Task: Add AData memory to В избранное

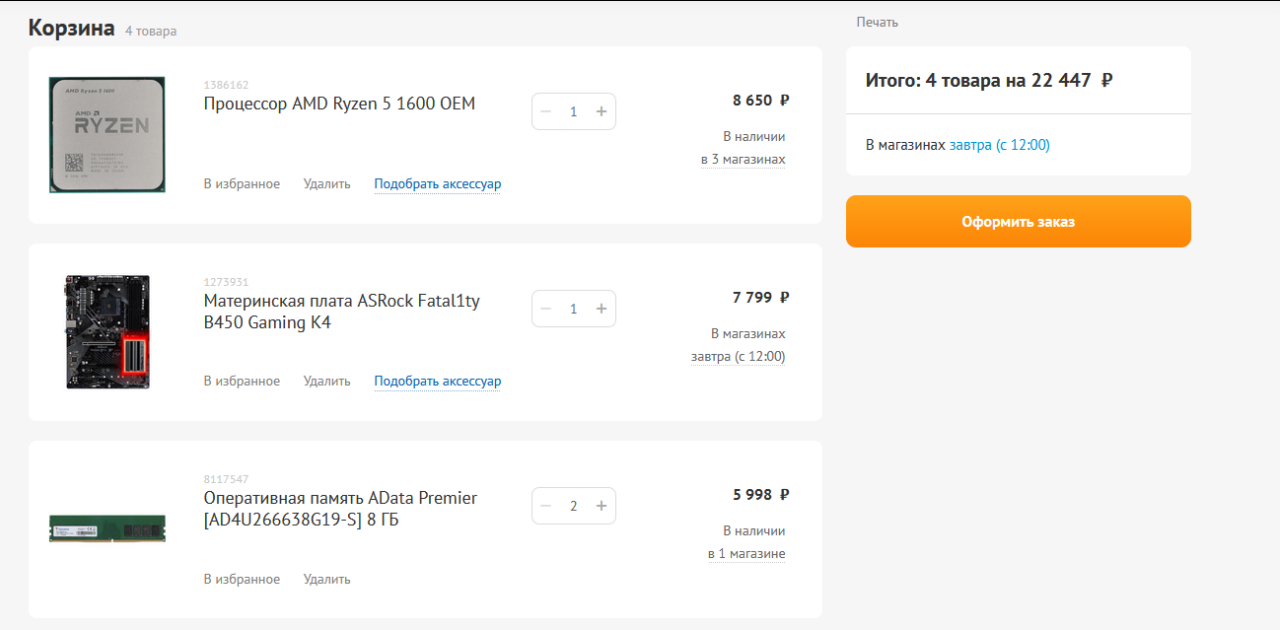Action: (x=242, y=579)
